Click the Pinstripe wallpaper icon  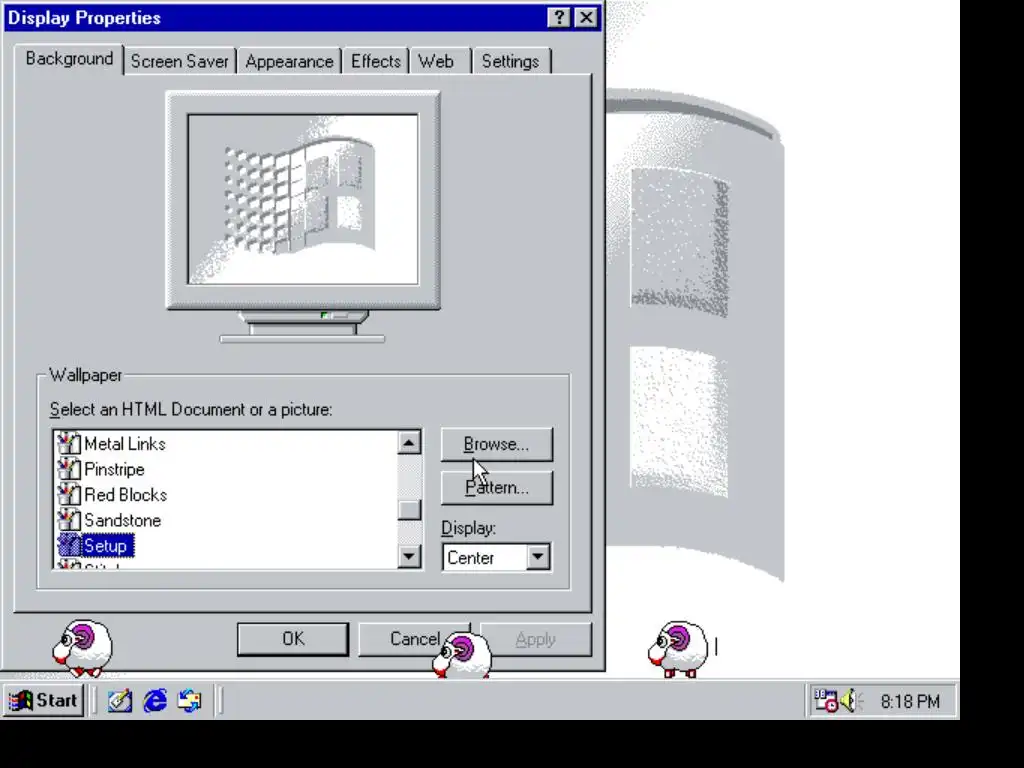coord(69,469)
